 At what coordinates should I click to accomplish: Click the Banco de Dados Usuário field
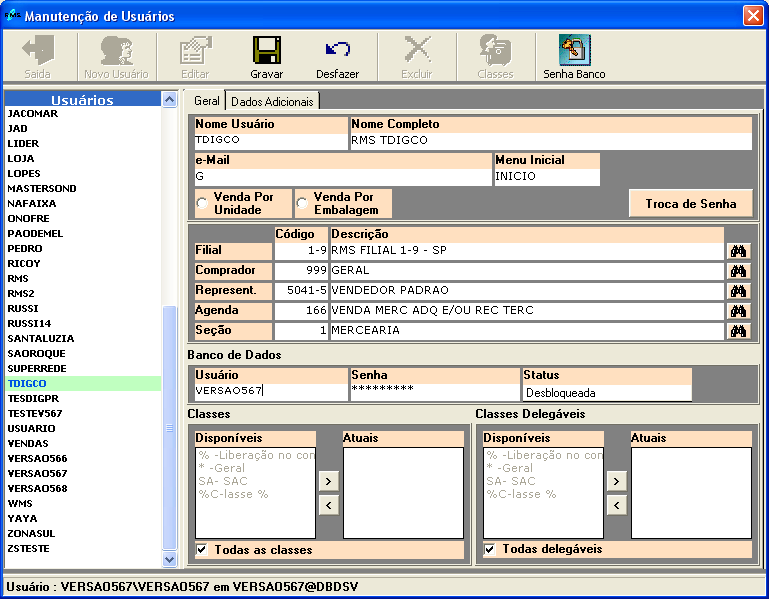(271, 391)
